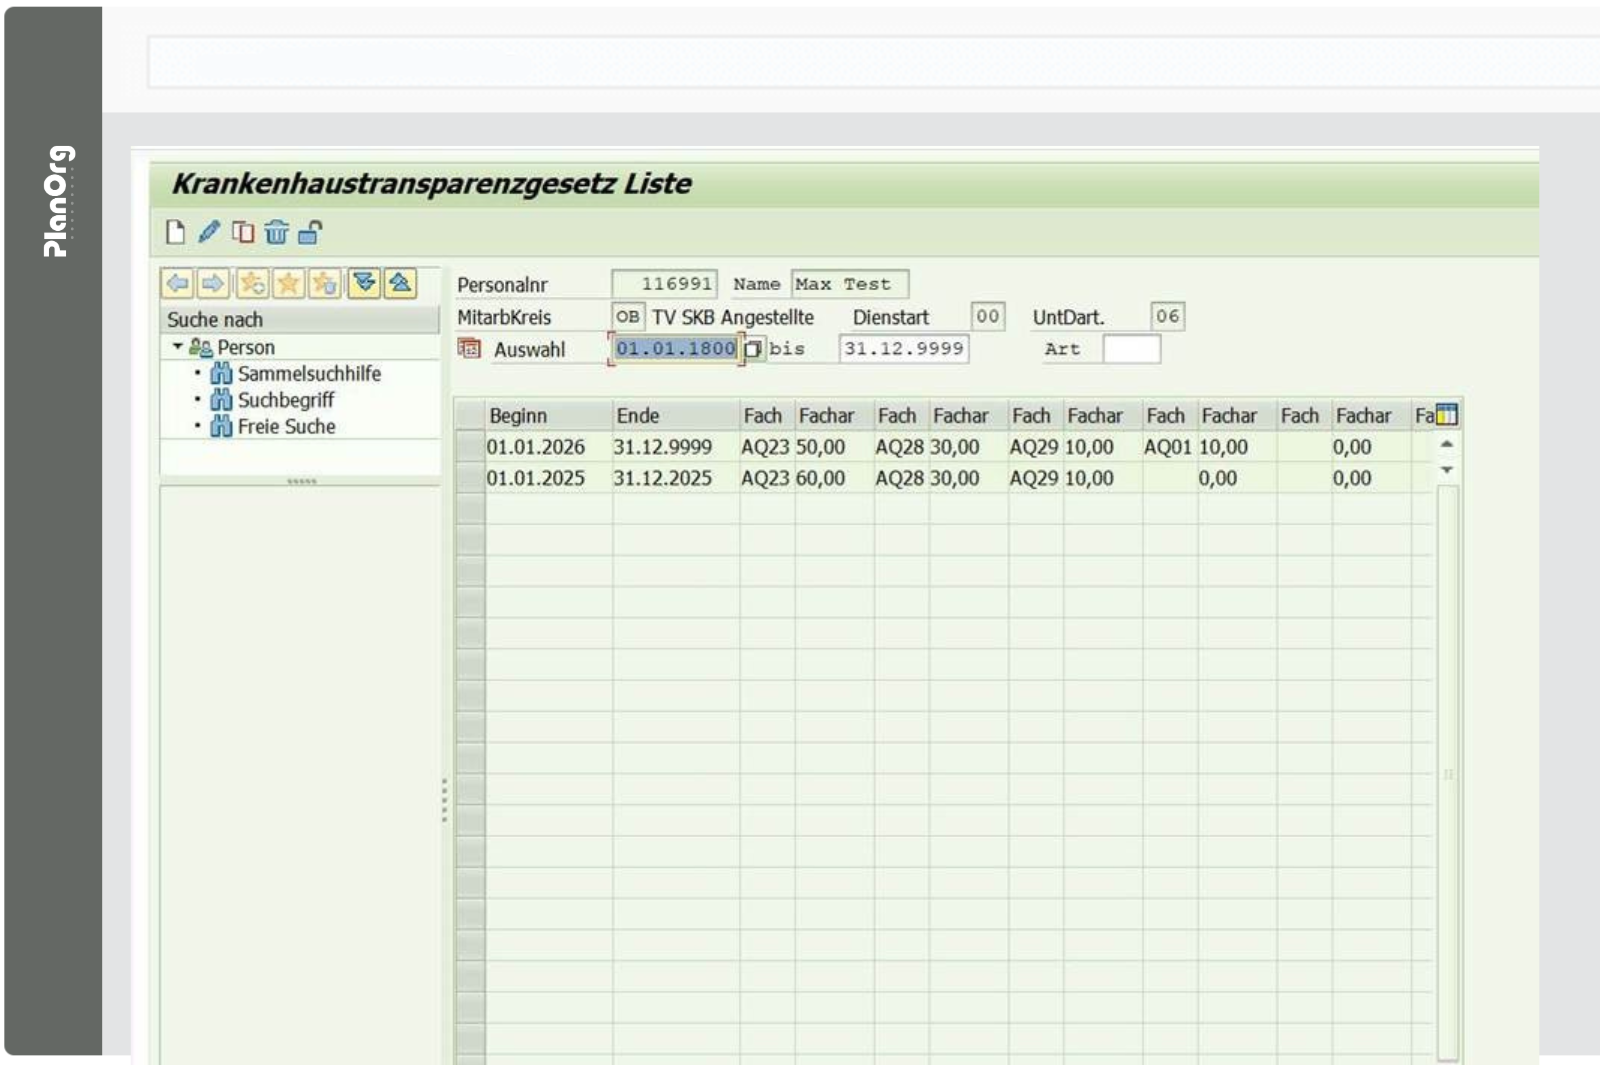
Task: Expand all nodes with the double-down arrow icon
Action: coord(364,284)
